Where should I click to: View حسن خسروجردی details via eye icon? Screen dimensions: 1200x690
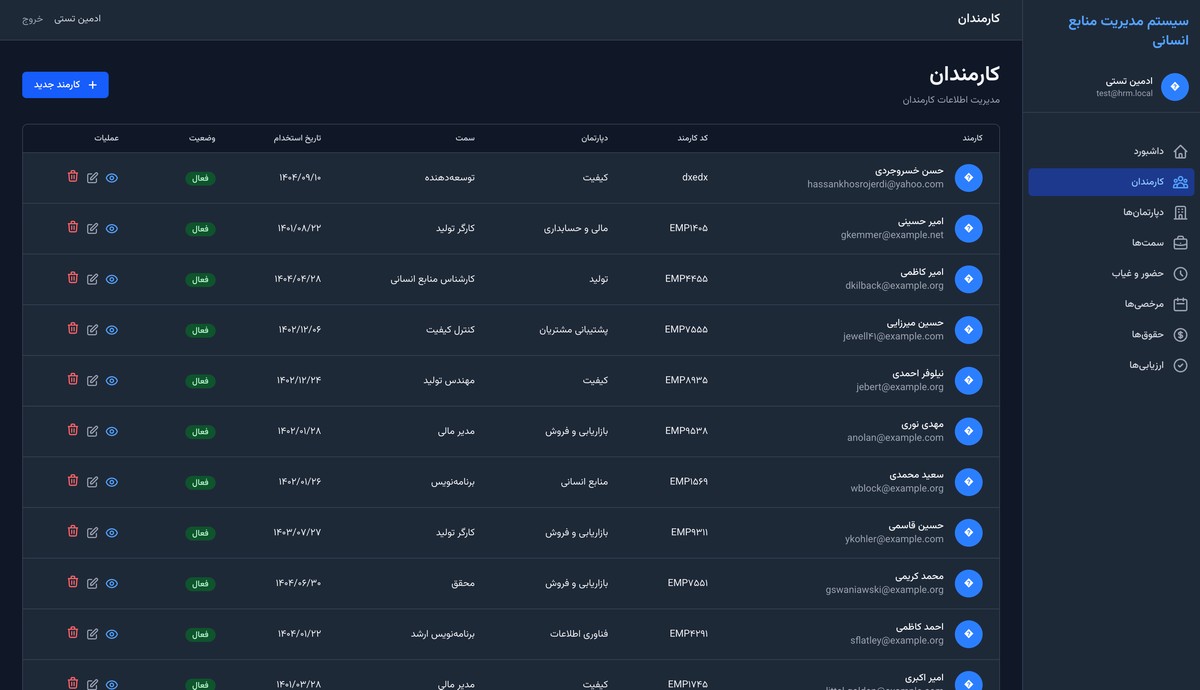(x=112, y=178)
